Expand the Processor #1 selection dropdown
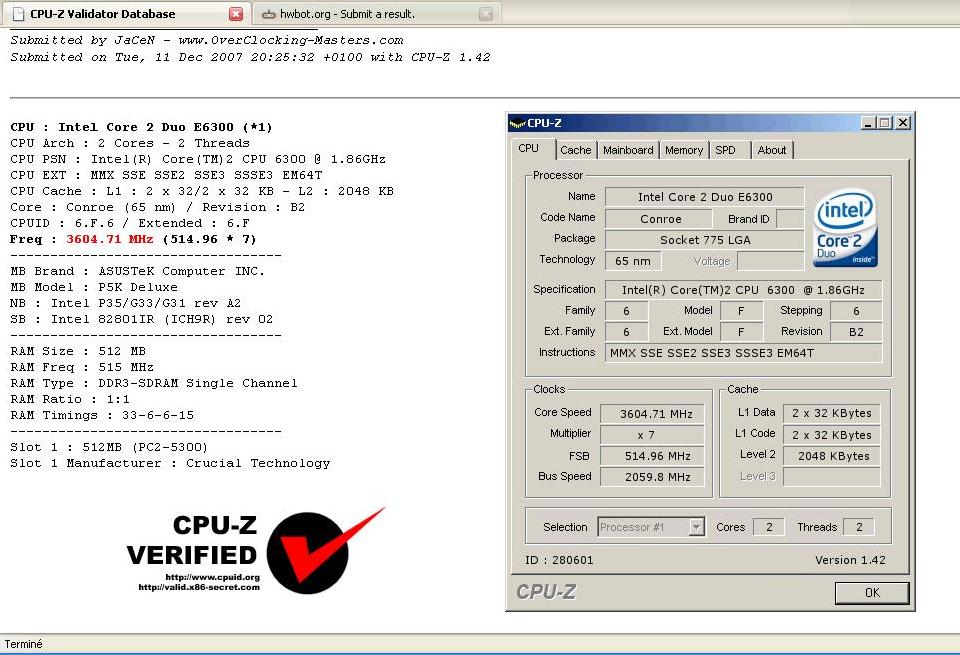960x655 pixels. [x=696, y=527]
